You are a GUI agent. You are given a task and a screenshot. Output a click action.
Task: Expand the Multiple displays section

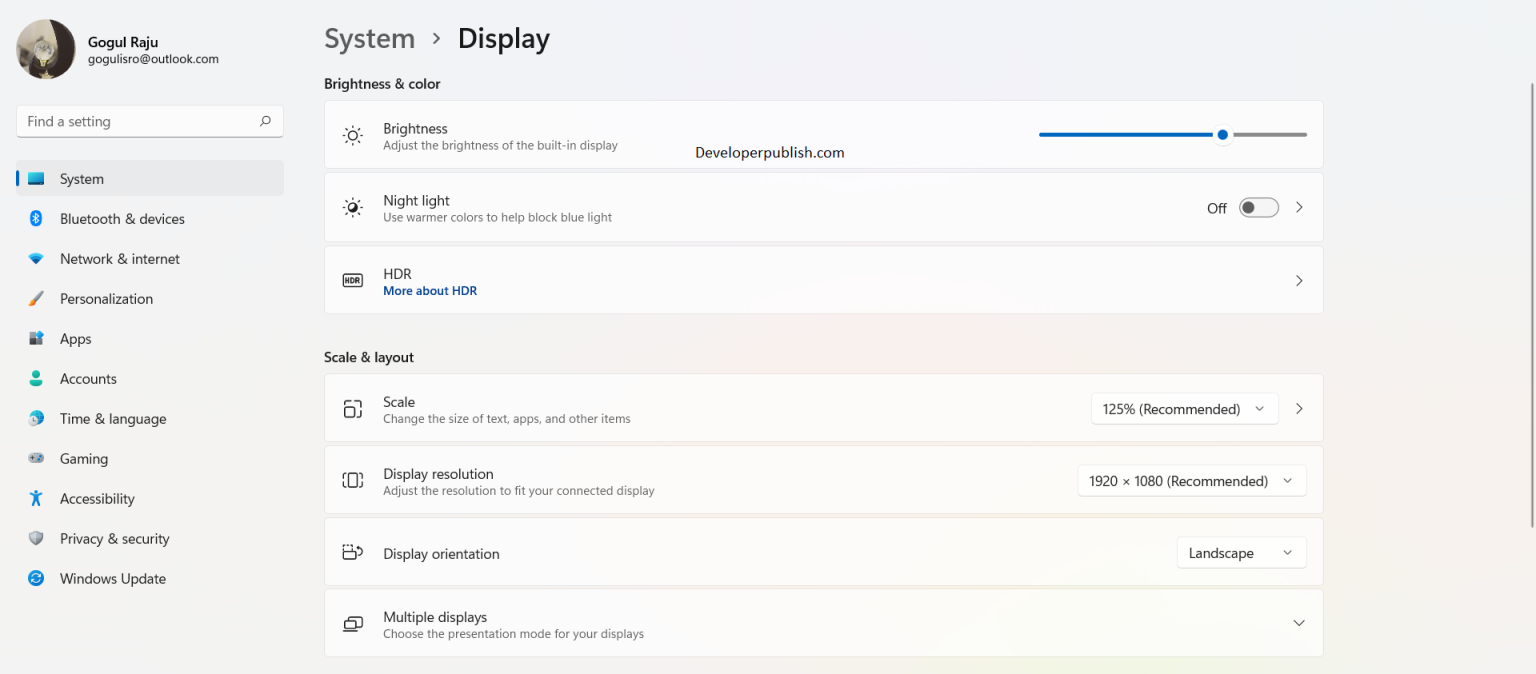(1299, 622)
